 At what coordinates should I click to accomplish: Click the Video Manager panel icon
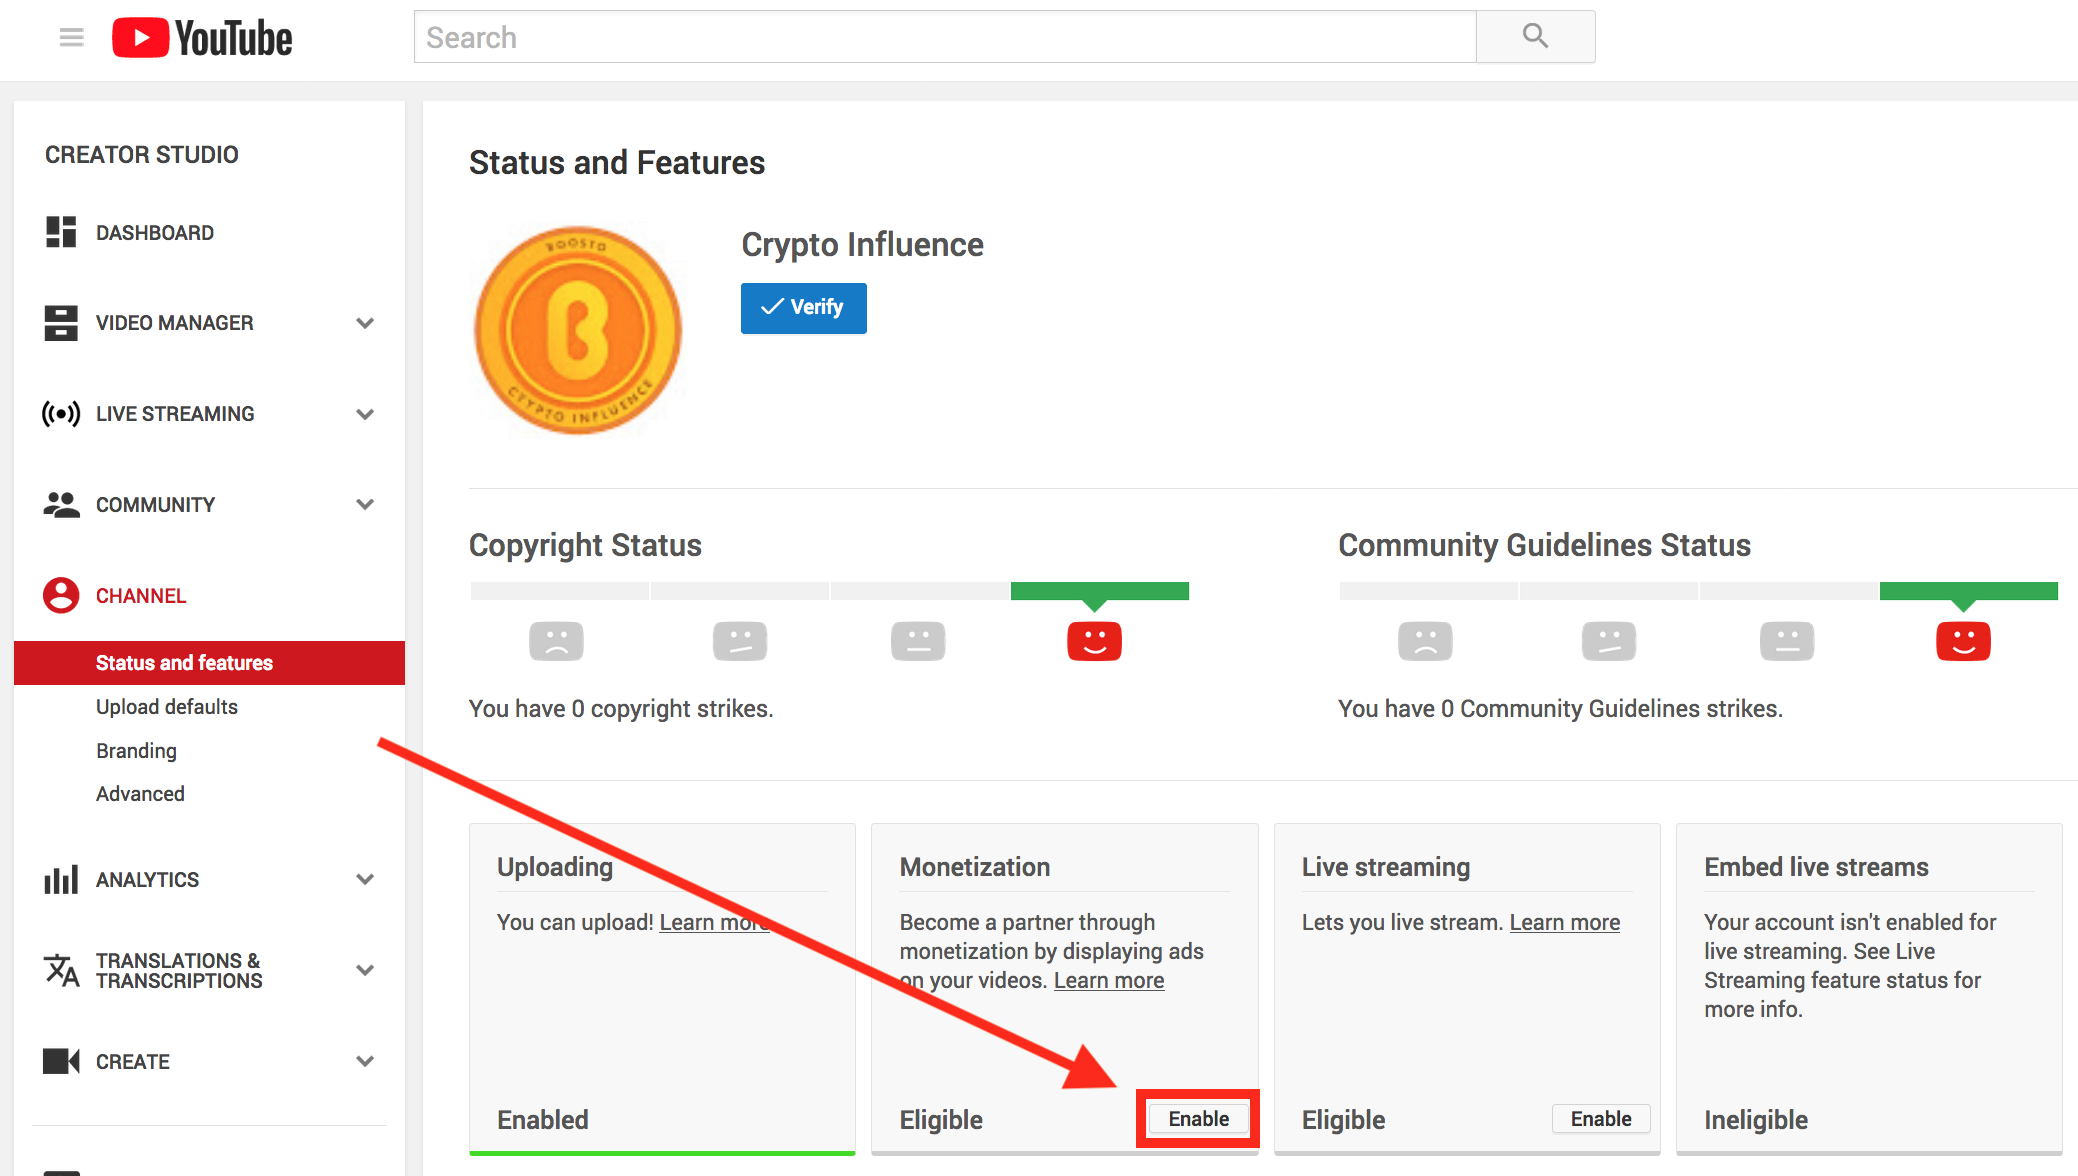pyautogui.click(x=64, y=321)
